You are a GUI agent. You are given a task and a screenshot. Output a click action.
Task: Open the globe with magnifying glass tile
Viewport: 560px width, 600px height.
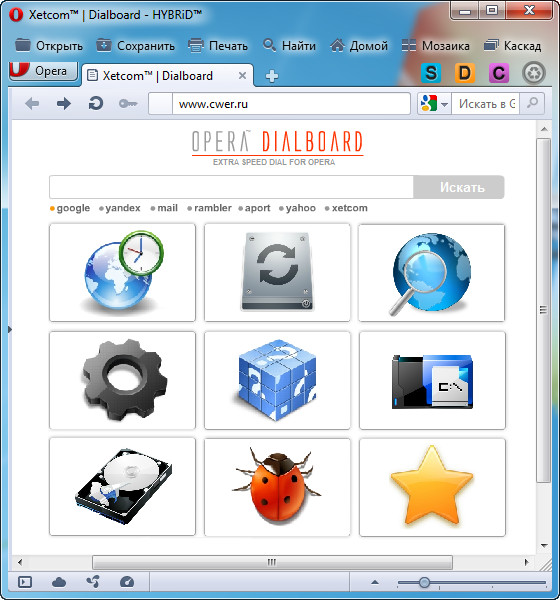click(432, 272)
